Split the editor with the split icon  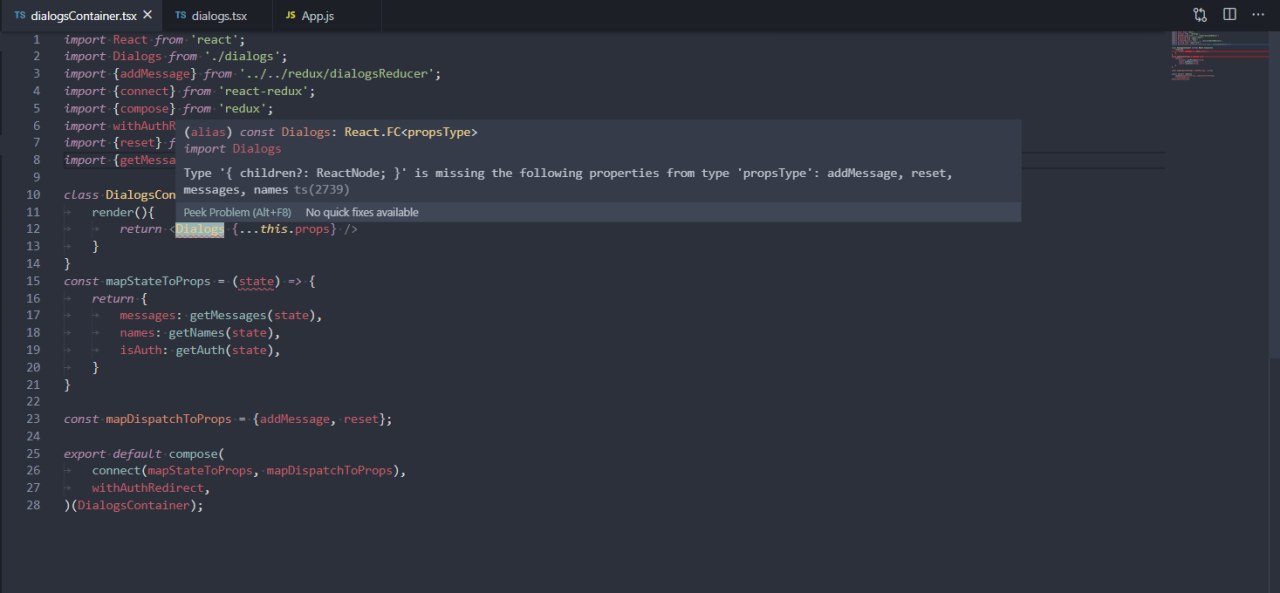(x=1229, y=15)
